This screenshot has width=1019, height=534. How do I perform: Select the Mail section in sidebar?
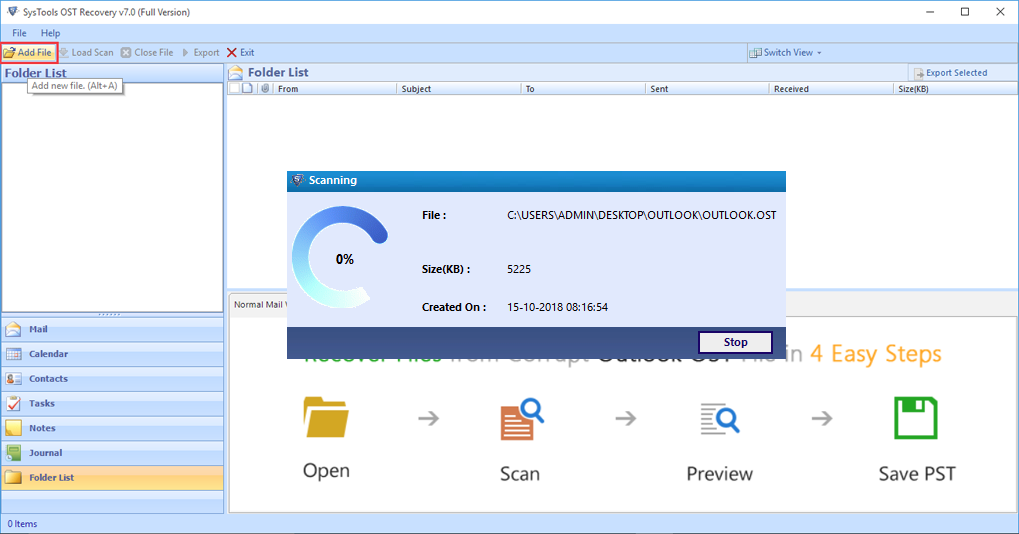click(x=112, y=329)
